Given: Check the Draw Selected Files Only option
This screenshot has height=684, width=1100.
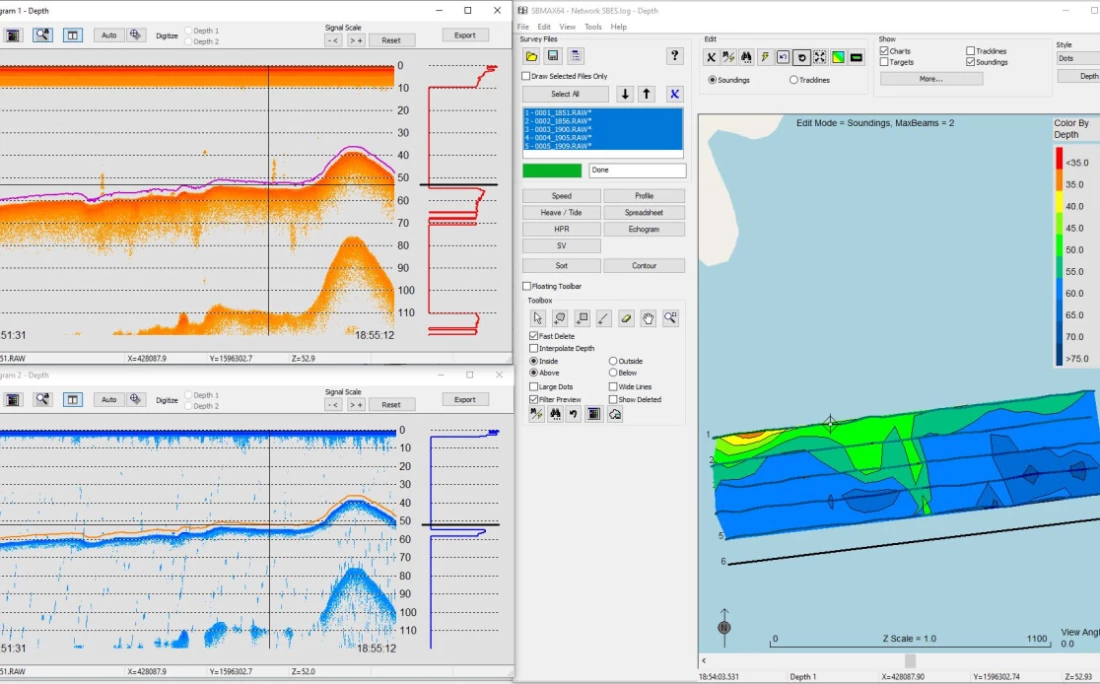Looking at the screenshot, I should click(x=527, y=76).
